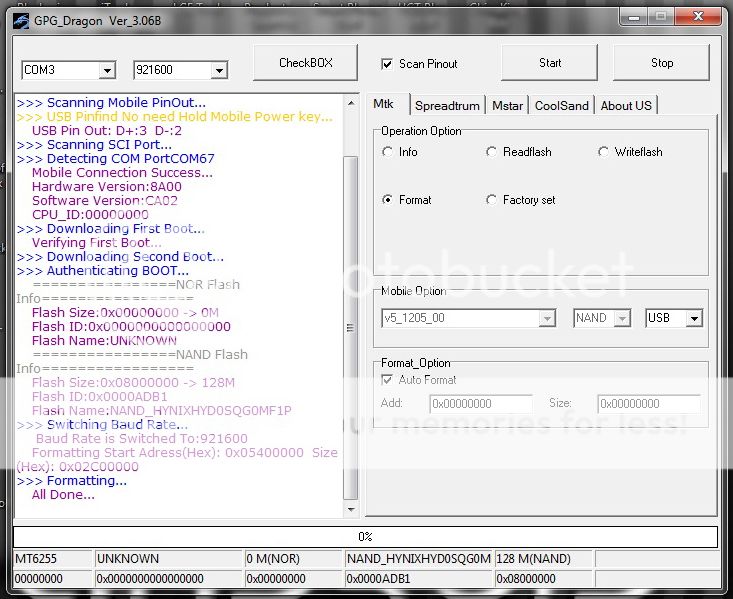
Task: Pick the Factory set option
Action: tap(491, 200)
